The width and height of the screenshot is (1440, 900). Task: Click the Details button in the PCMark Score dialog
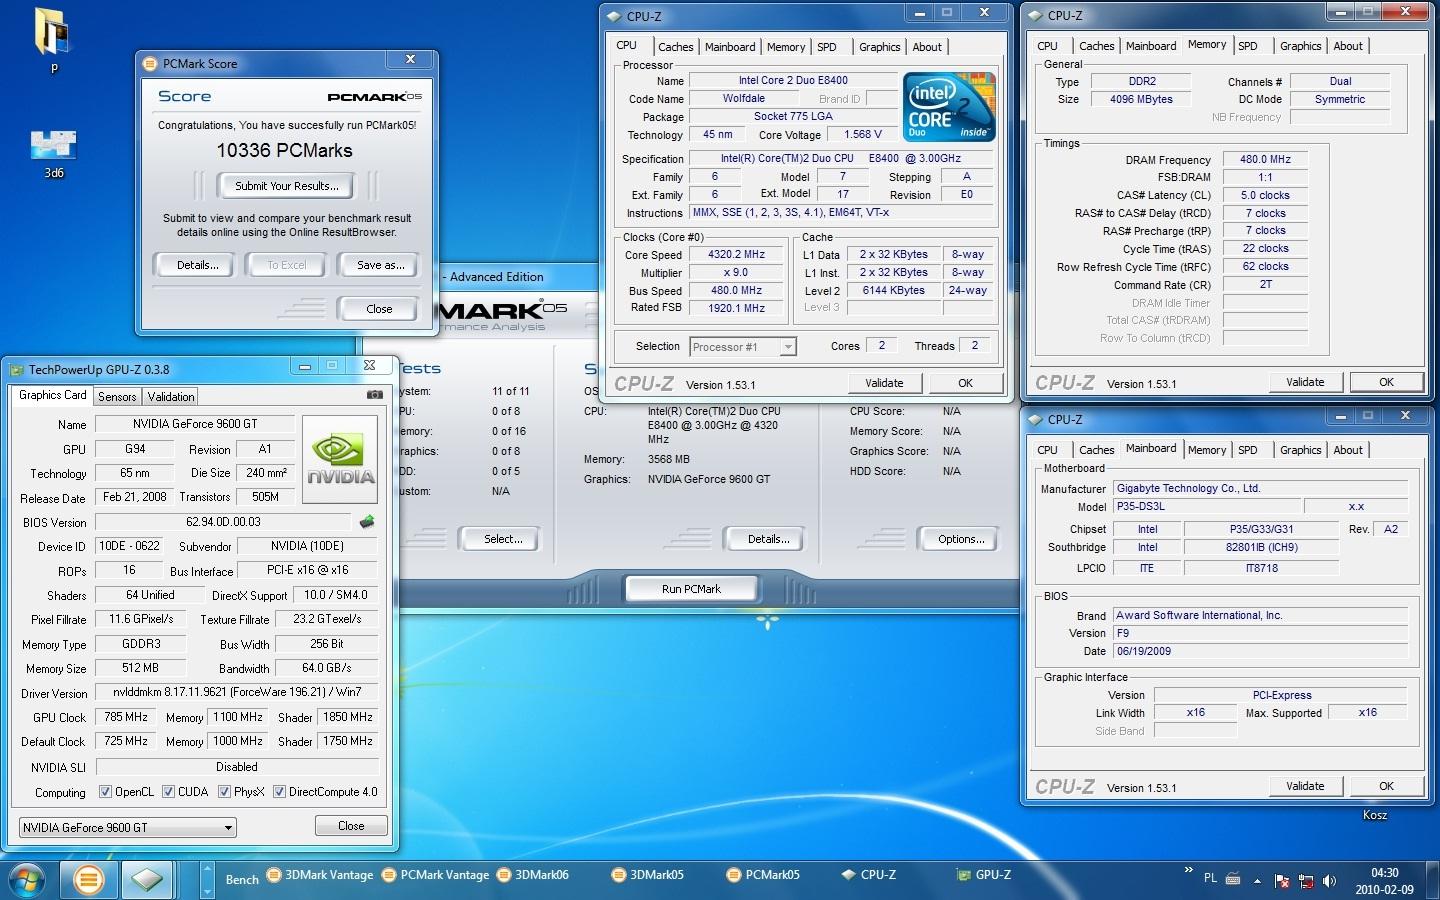pyautogui.click(x=197, y=265)
